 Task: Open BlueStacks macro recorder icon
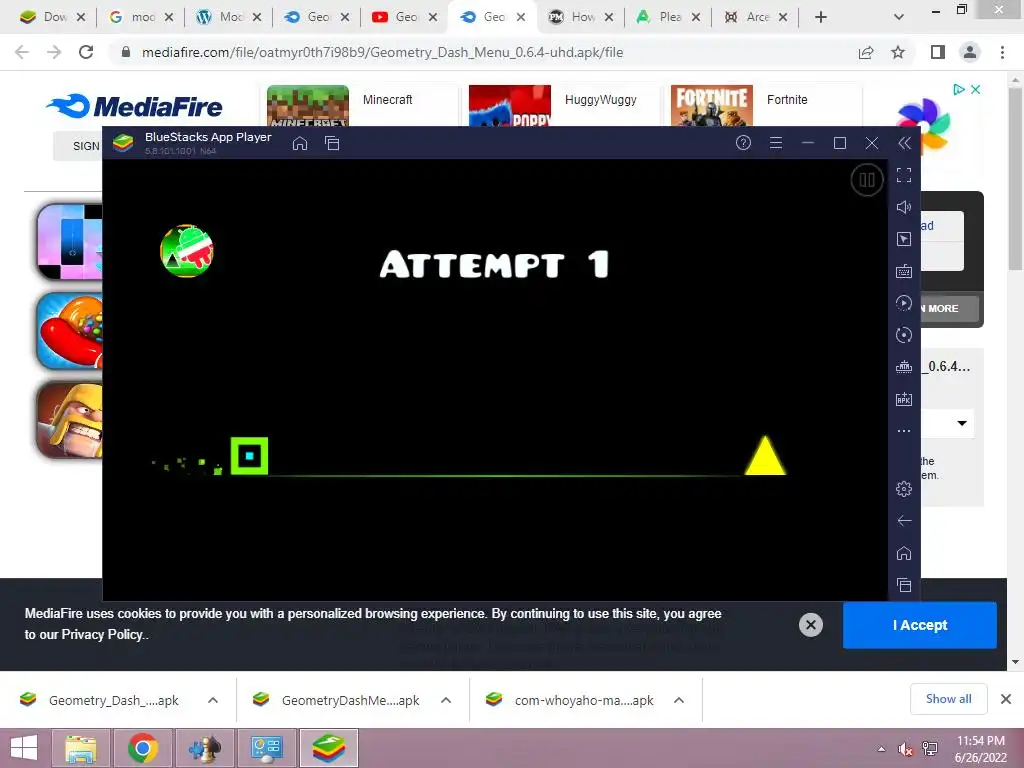point(904,303)
